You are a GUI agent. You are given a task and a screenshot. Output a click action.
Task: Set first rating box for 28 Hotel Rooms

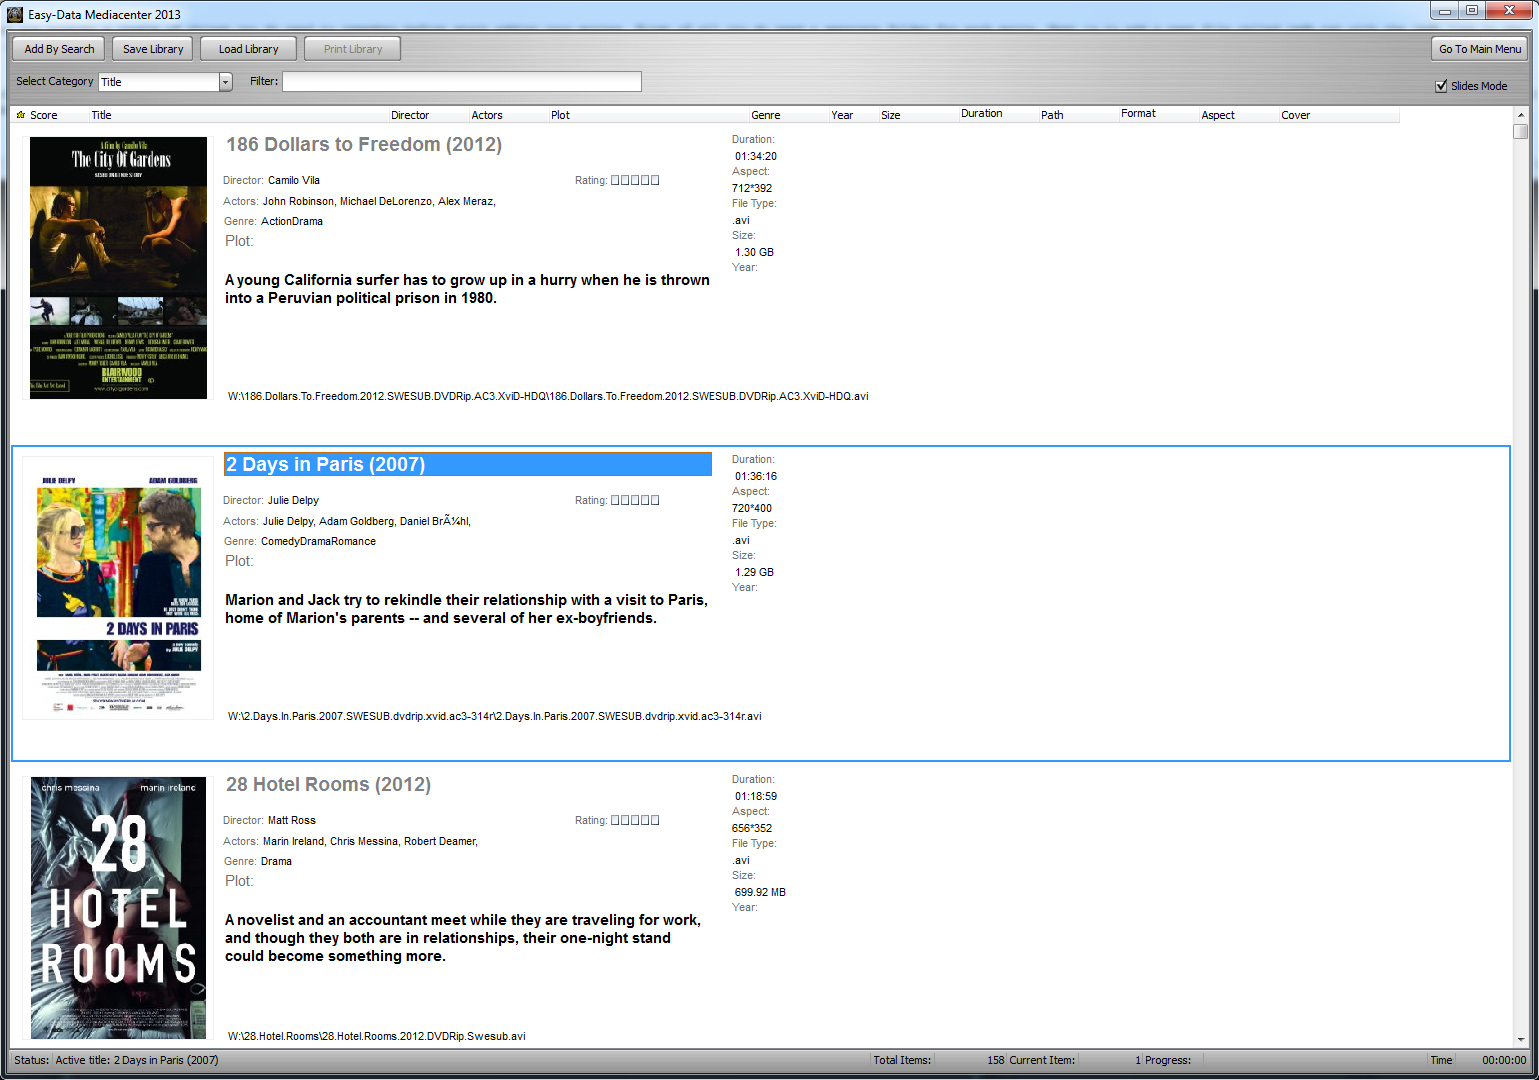coord(615,820)
